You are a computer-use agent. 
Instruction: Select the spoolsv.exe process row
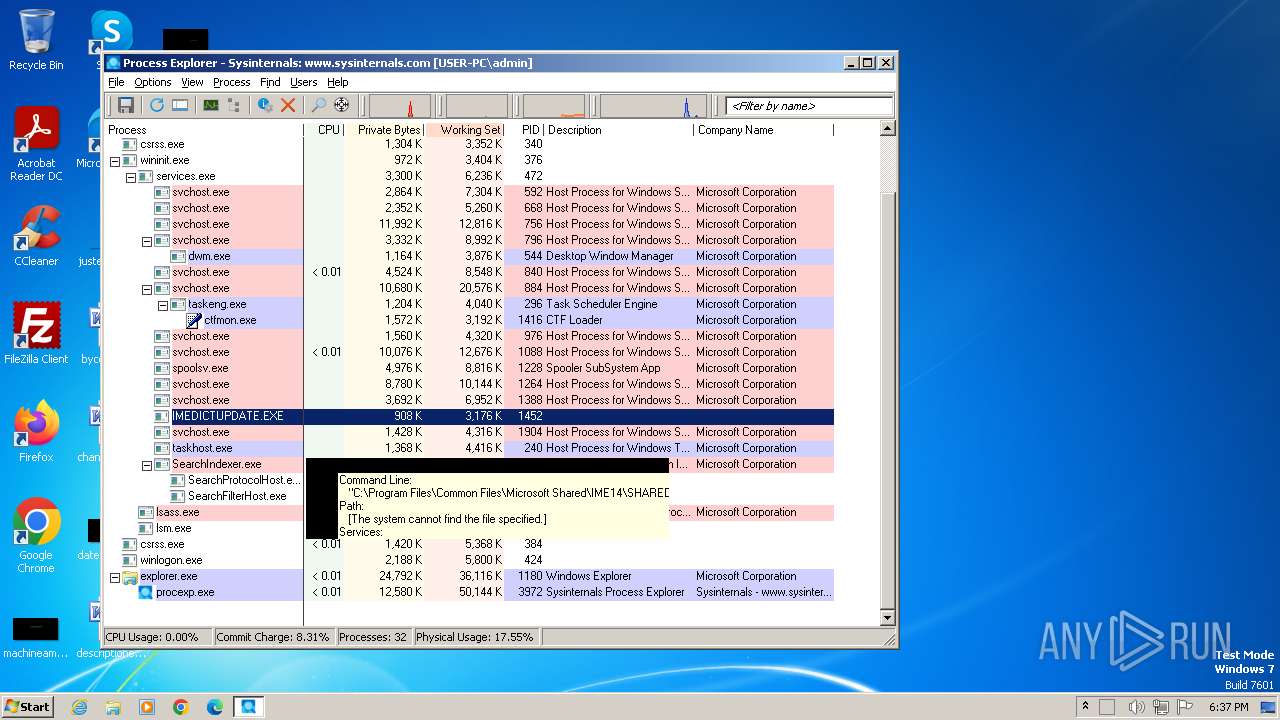click(469, 368)
